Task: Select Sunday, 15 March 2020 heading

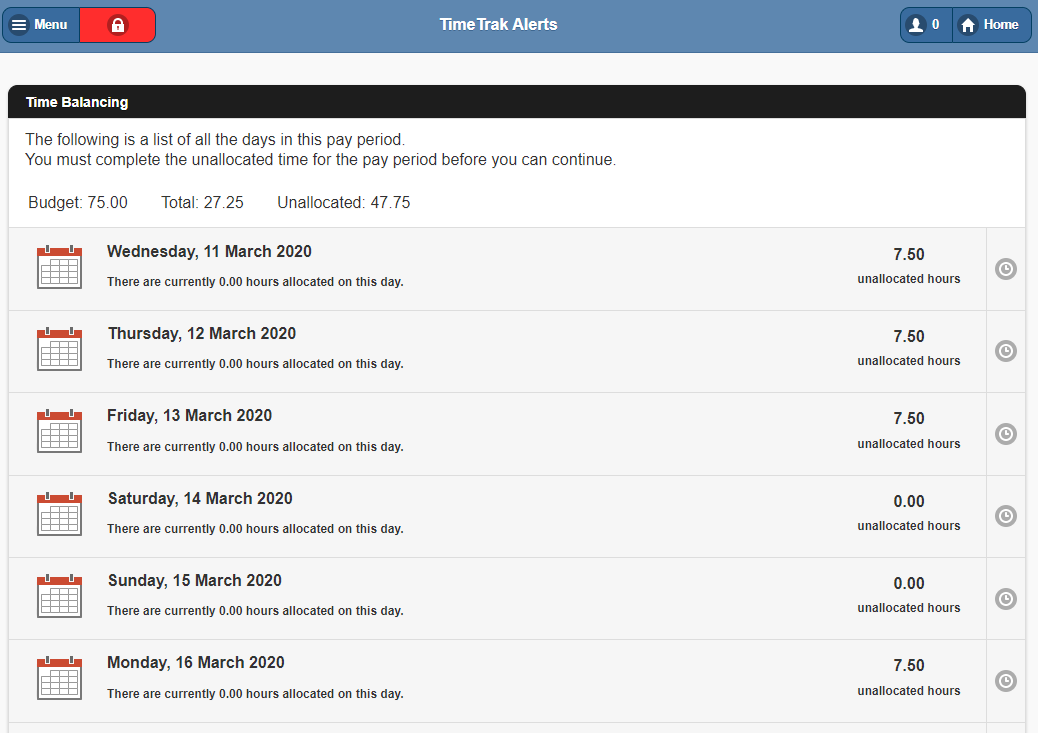Action: pyautogui.click(x=195, y=581)
